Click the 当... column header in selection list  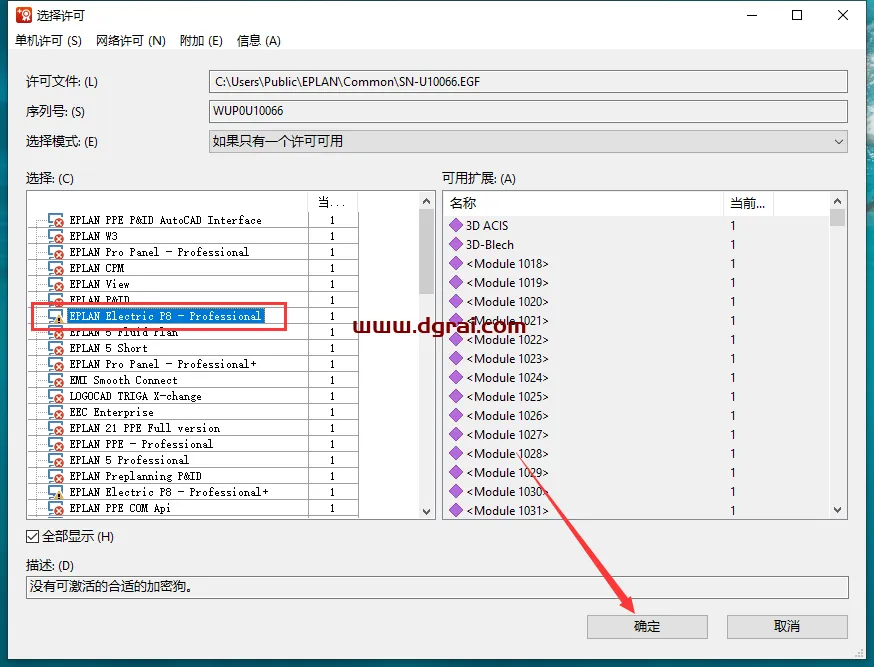point(332,202)
